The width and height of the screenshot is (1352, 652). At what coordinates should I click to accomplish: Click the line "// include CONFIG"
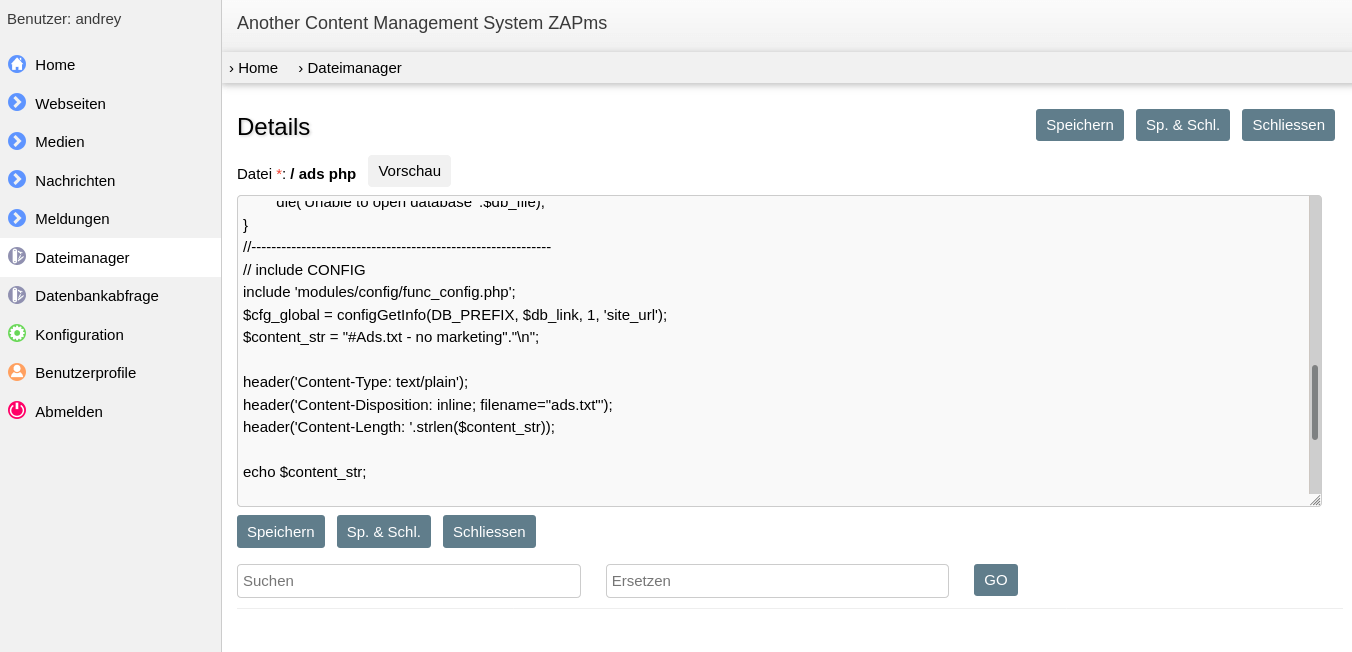304,270
